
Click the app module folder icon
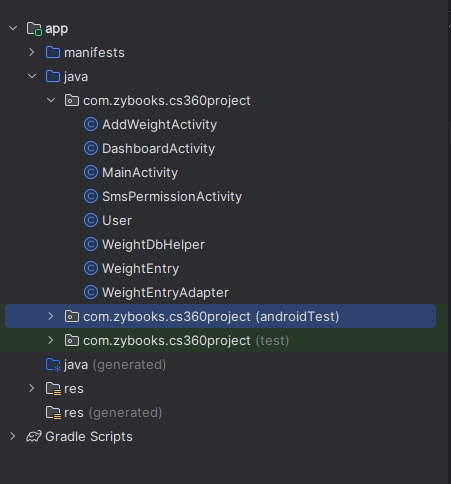(34, 29)
